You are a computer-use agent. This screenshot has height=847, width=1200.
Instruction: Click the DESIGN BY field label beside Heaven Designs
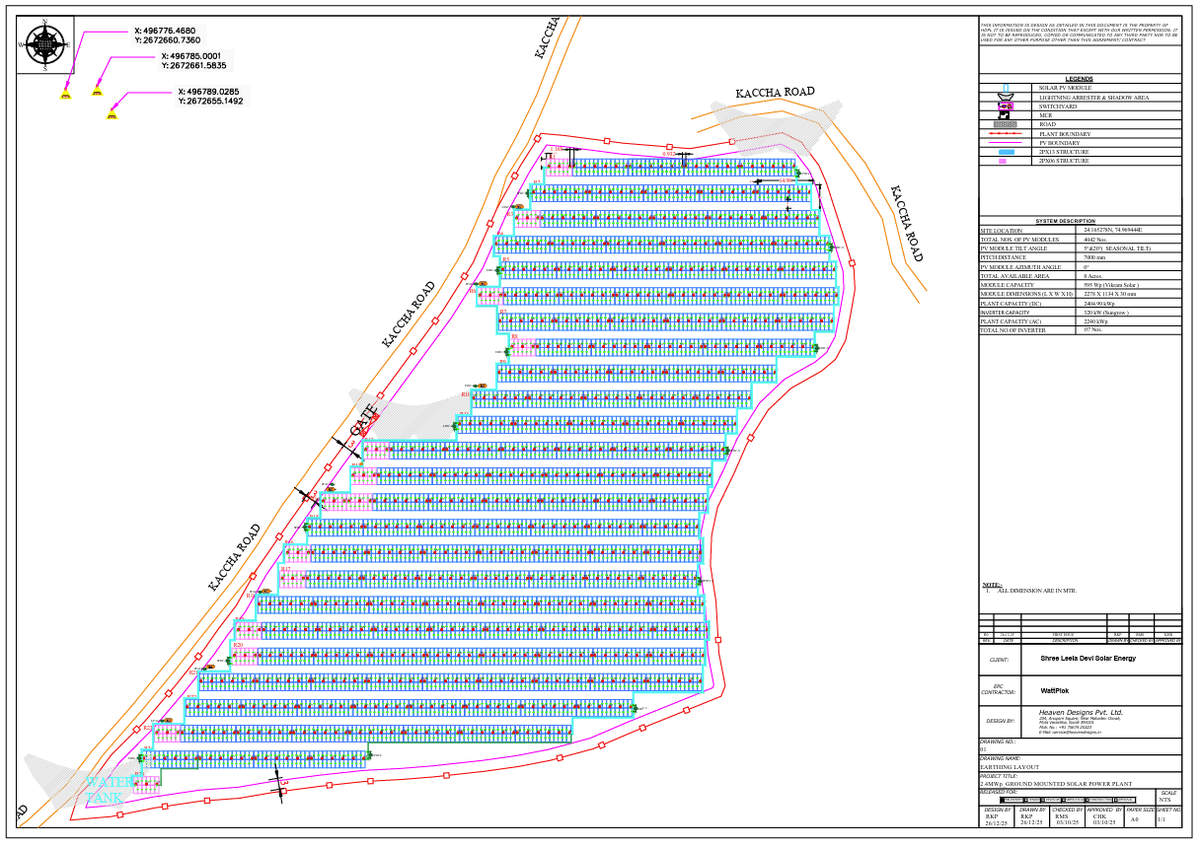point(1002,720)
